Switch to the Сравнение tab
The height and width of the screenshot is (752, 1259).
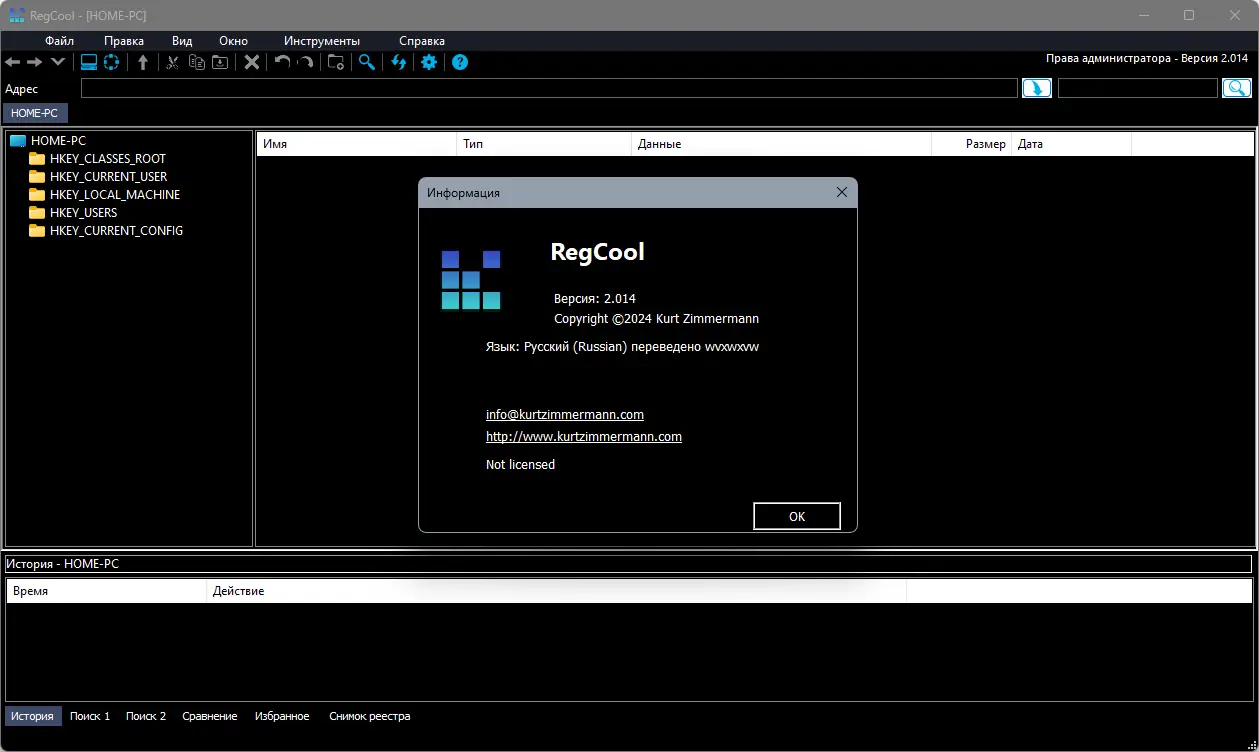(x=210, y=716)
